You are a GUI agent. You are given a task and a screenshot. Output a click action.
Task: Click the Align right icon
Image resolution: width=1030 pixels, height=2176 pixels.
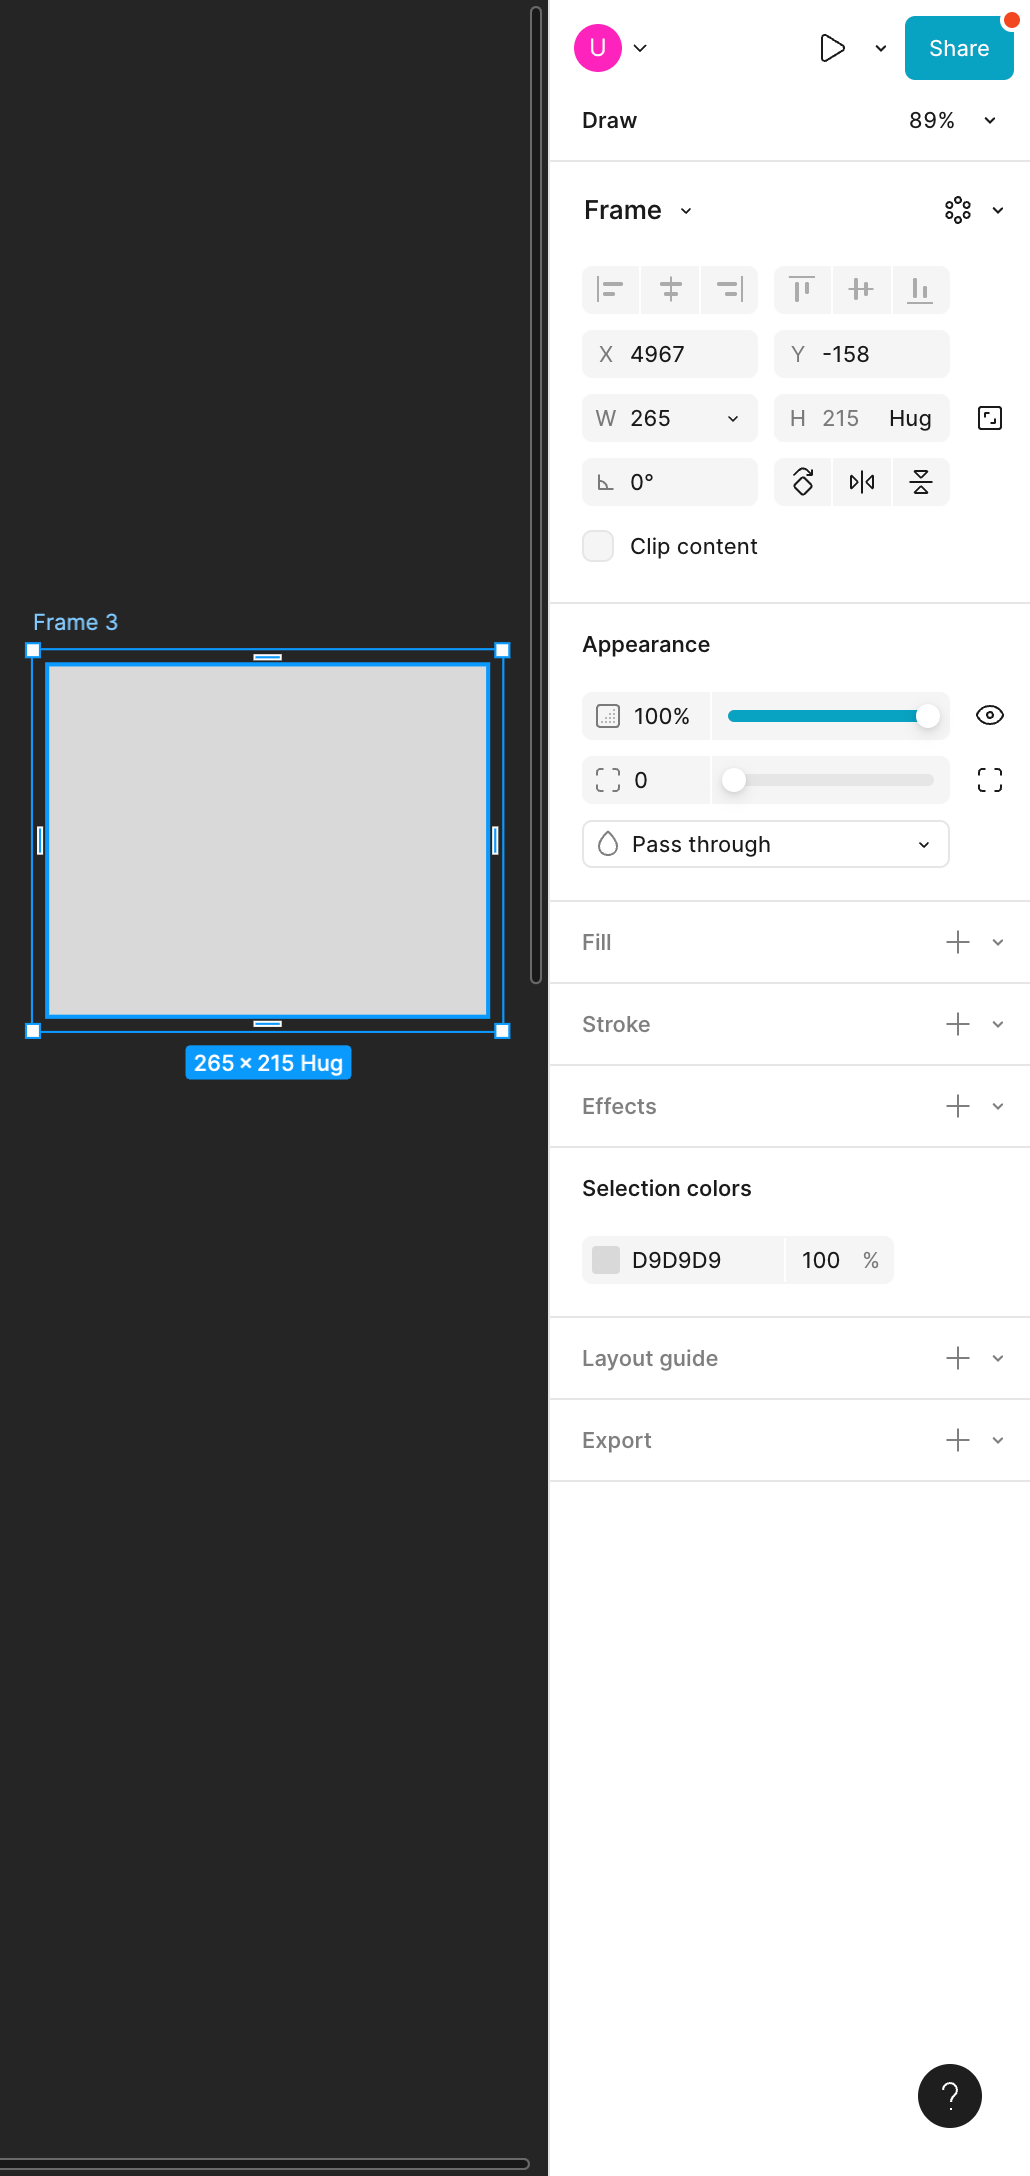(730, 290)
